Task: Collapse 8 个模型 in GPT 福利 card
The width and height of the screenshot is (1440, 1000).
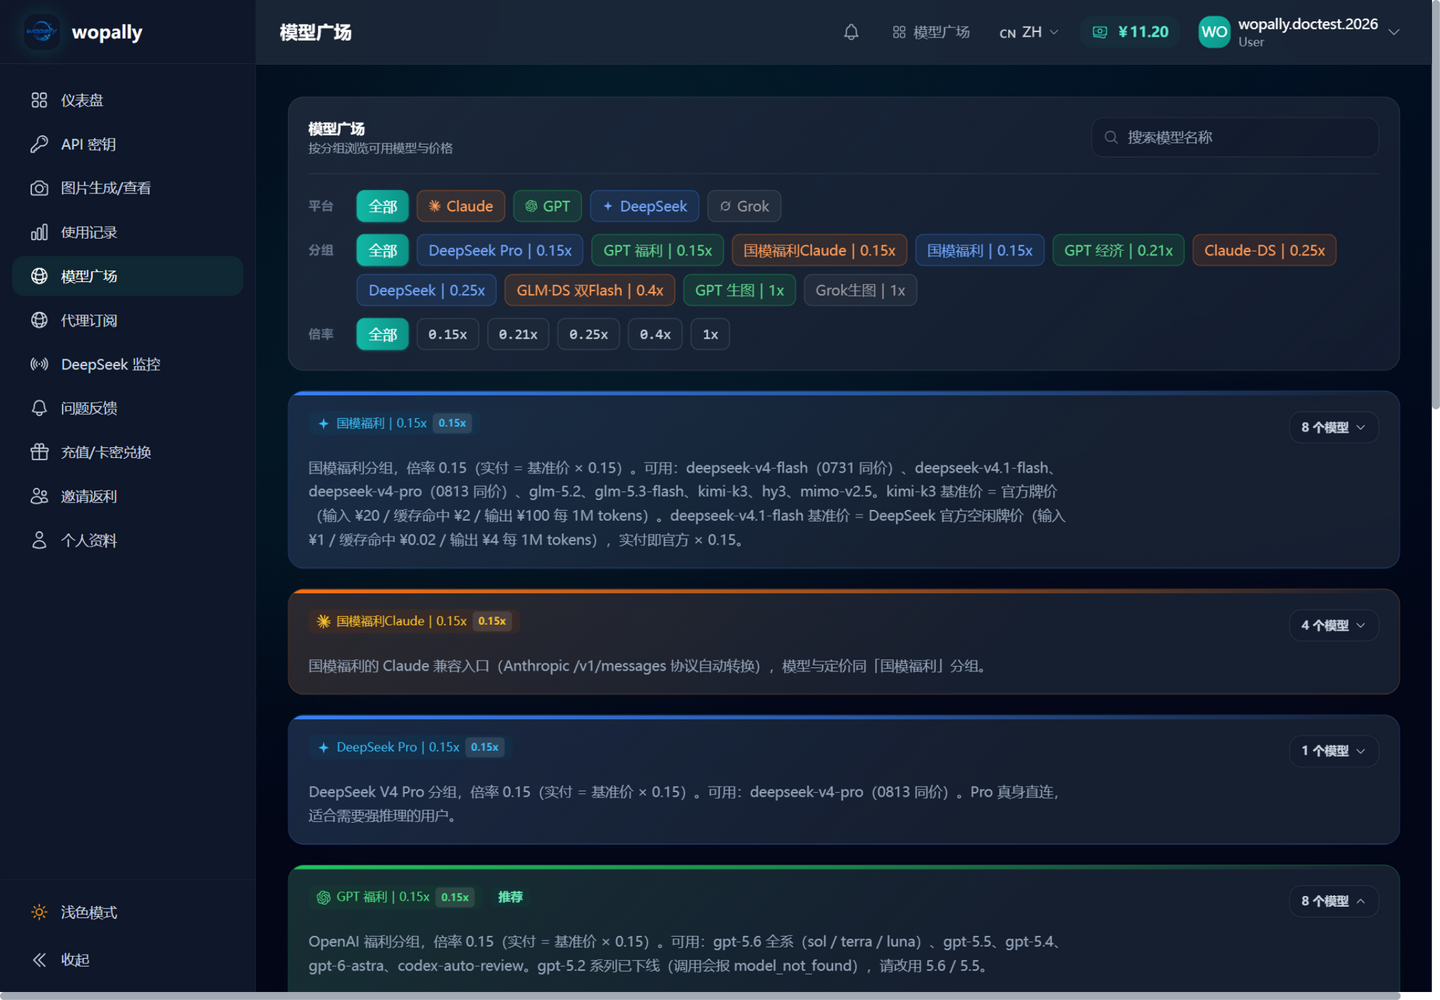Action: (x=1334, y=901)
